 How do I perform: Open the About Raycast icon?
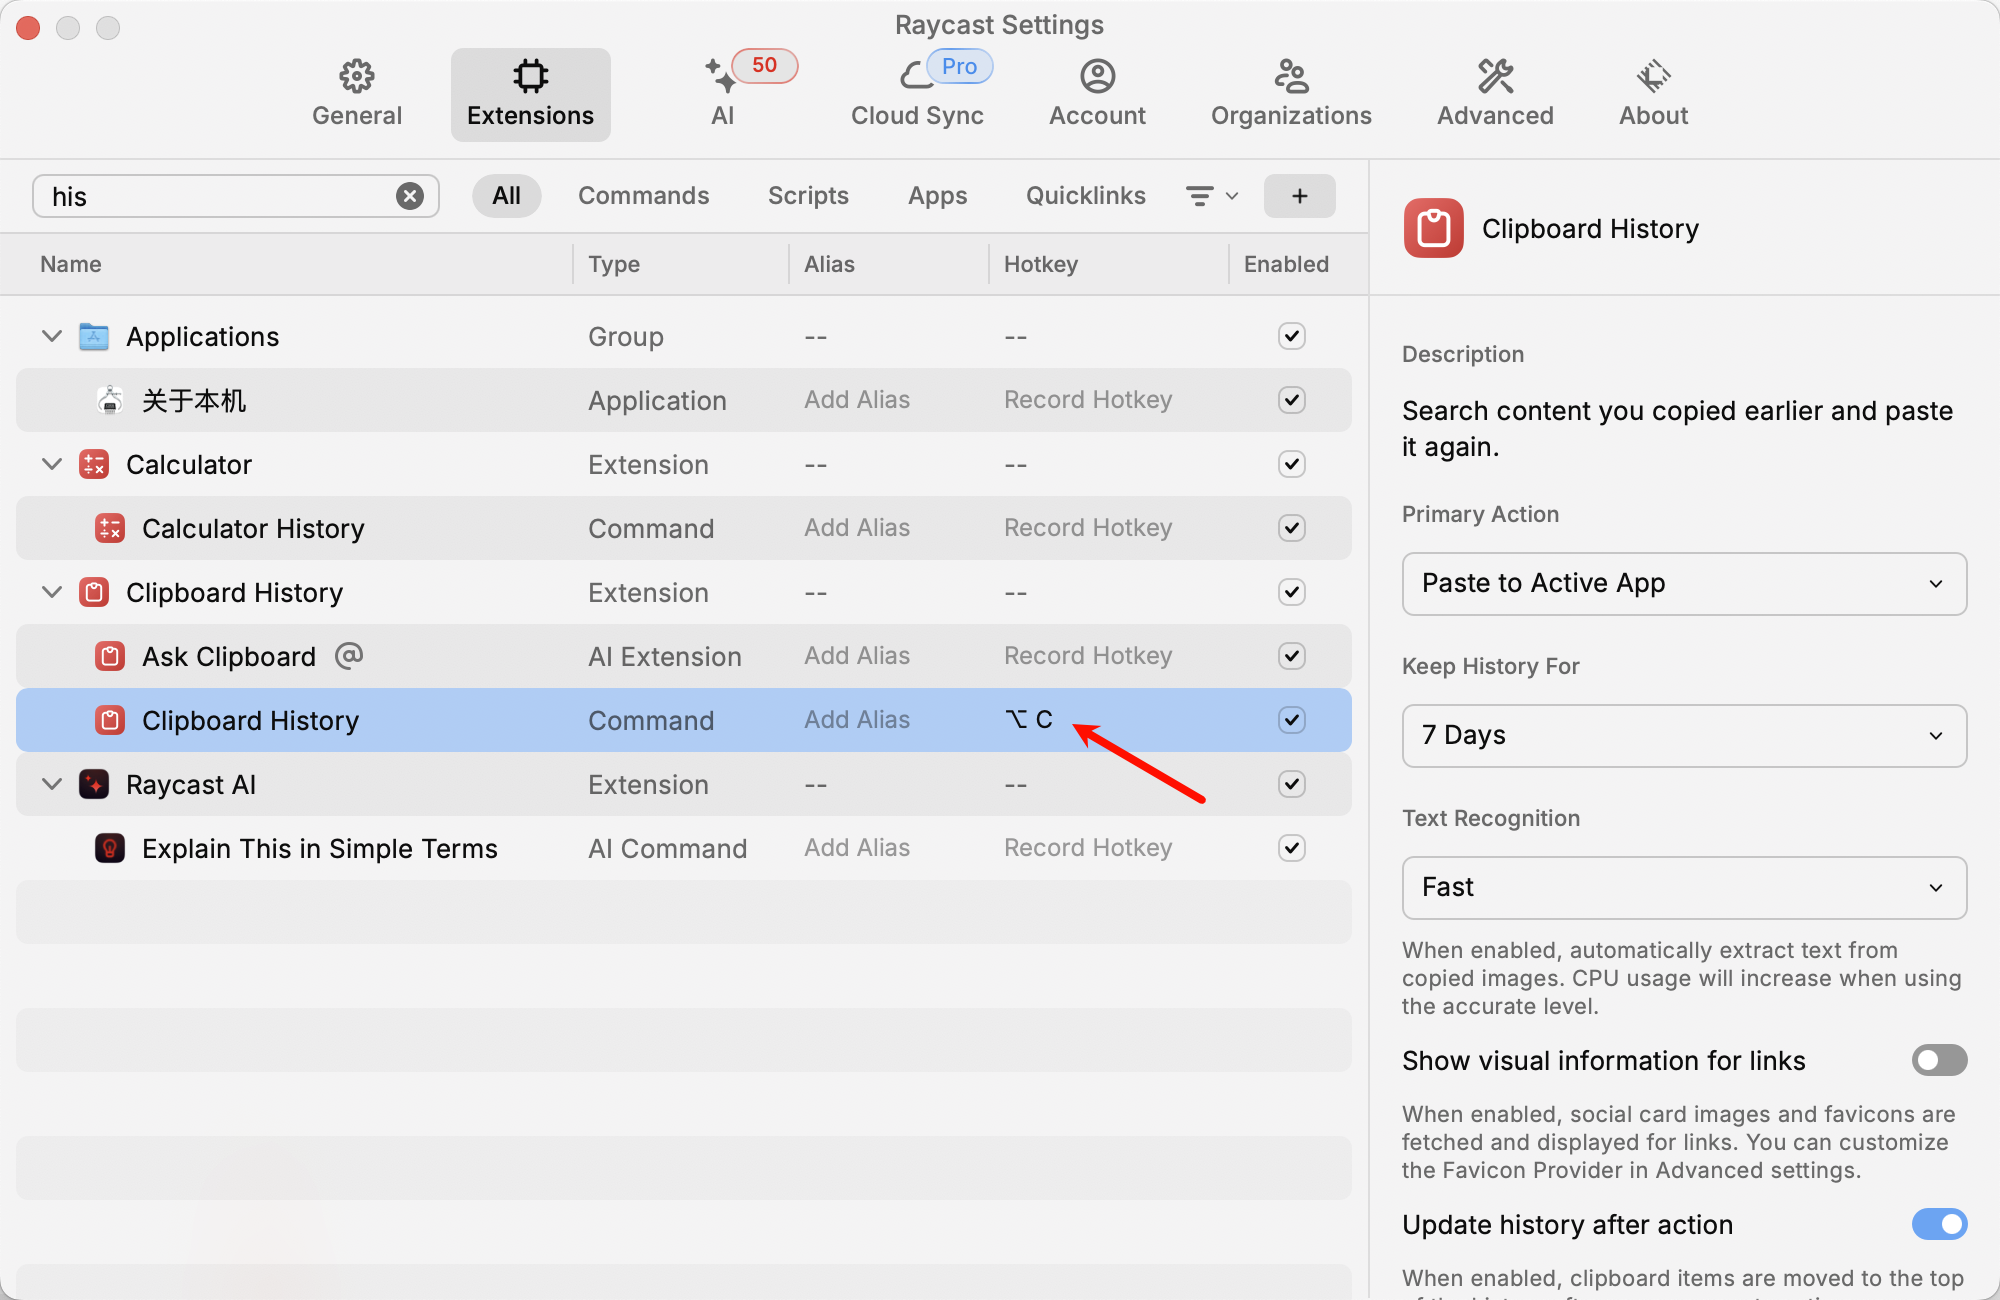pyautogui.click(x=1653, y=77)
